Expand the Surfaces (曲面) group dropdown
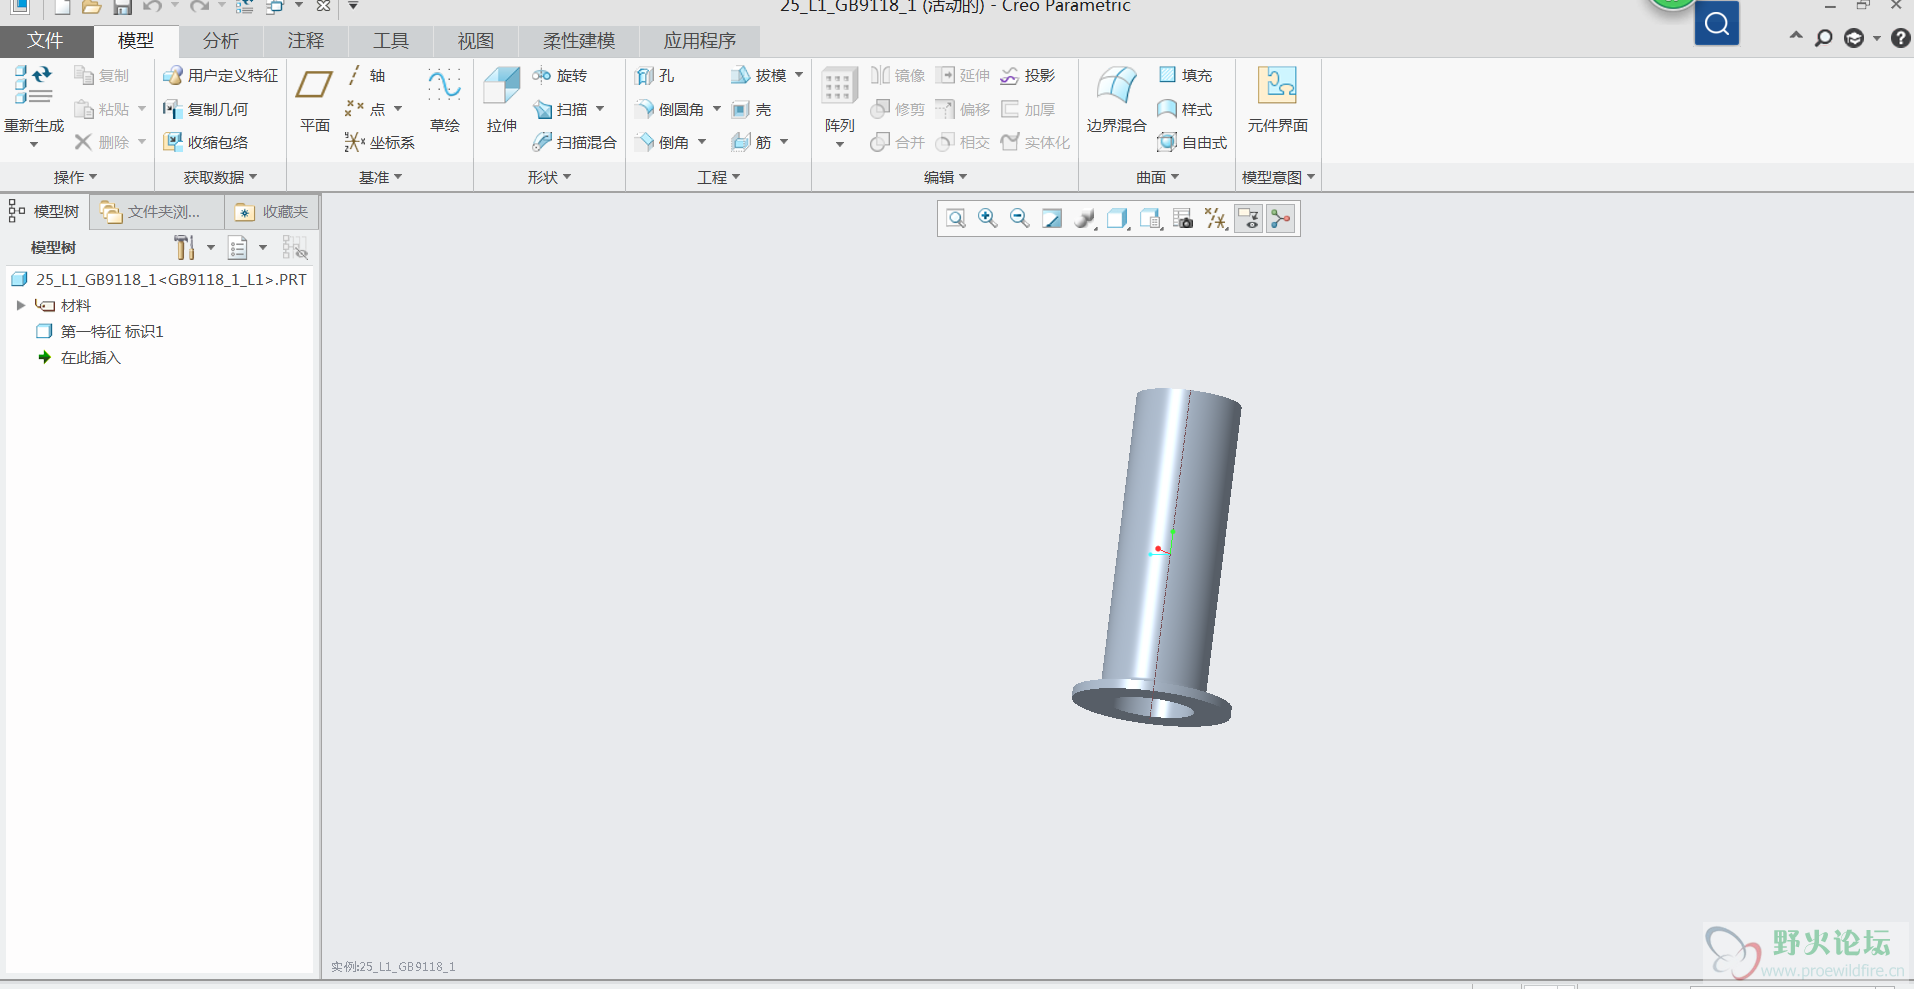Screen dimensions: 1914x989 click(x=1157, y=177)
